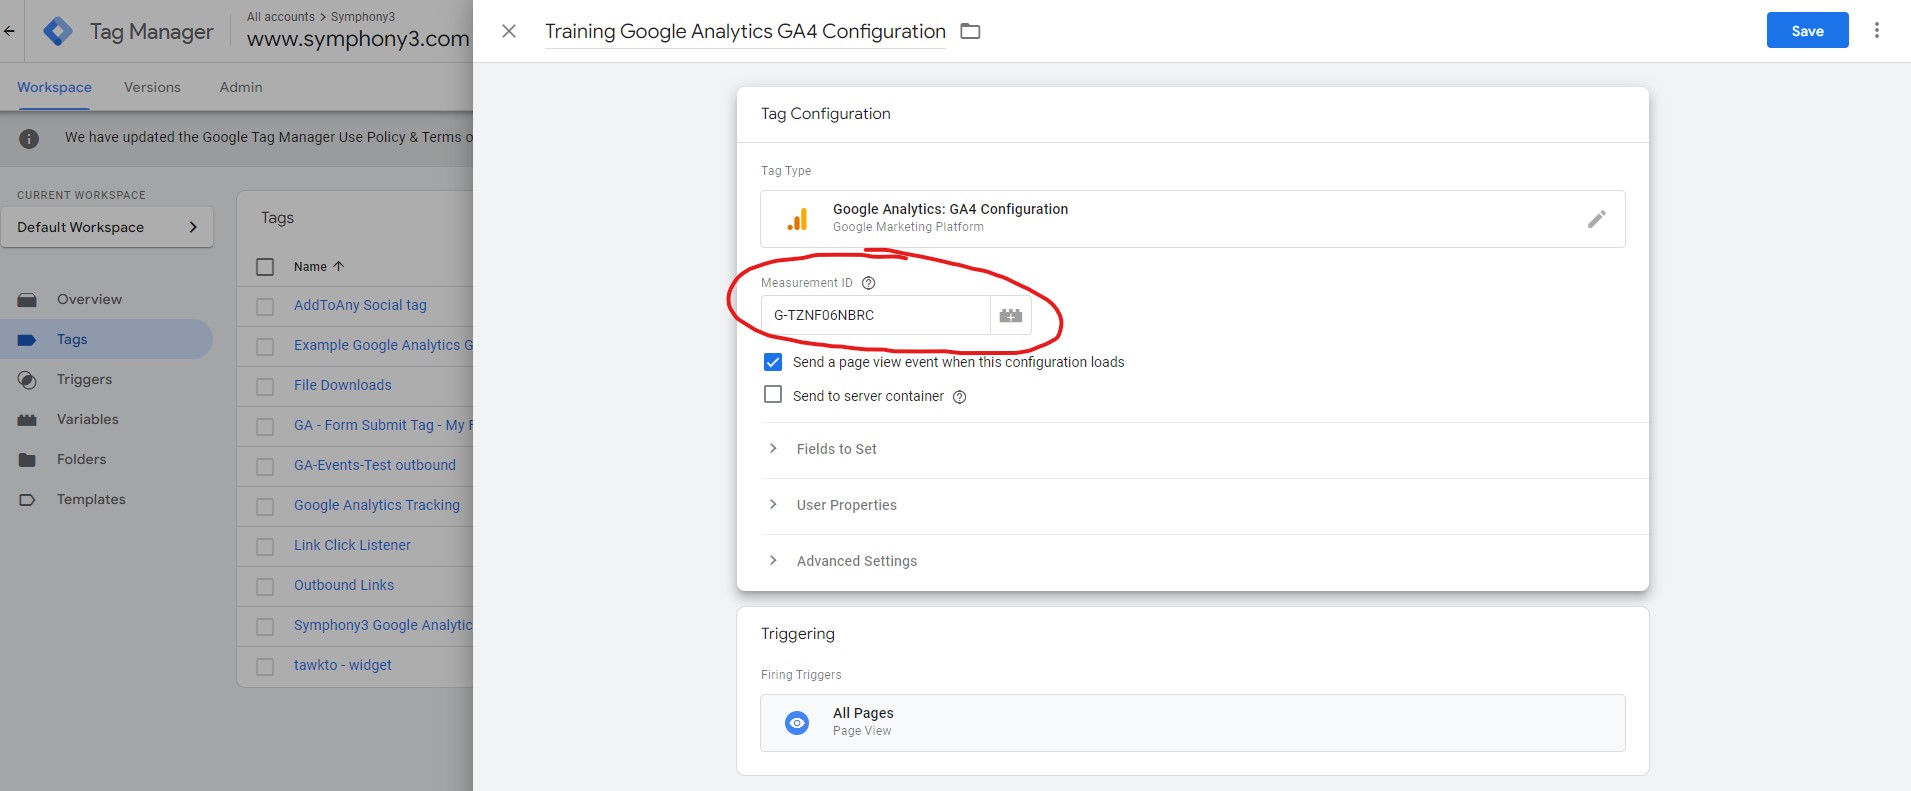The image size is (1911, 791).
Task: Click help icon next to Send to server container
Action: coord(960,397)
